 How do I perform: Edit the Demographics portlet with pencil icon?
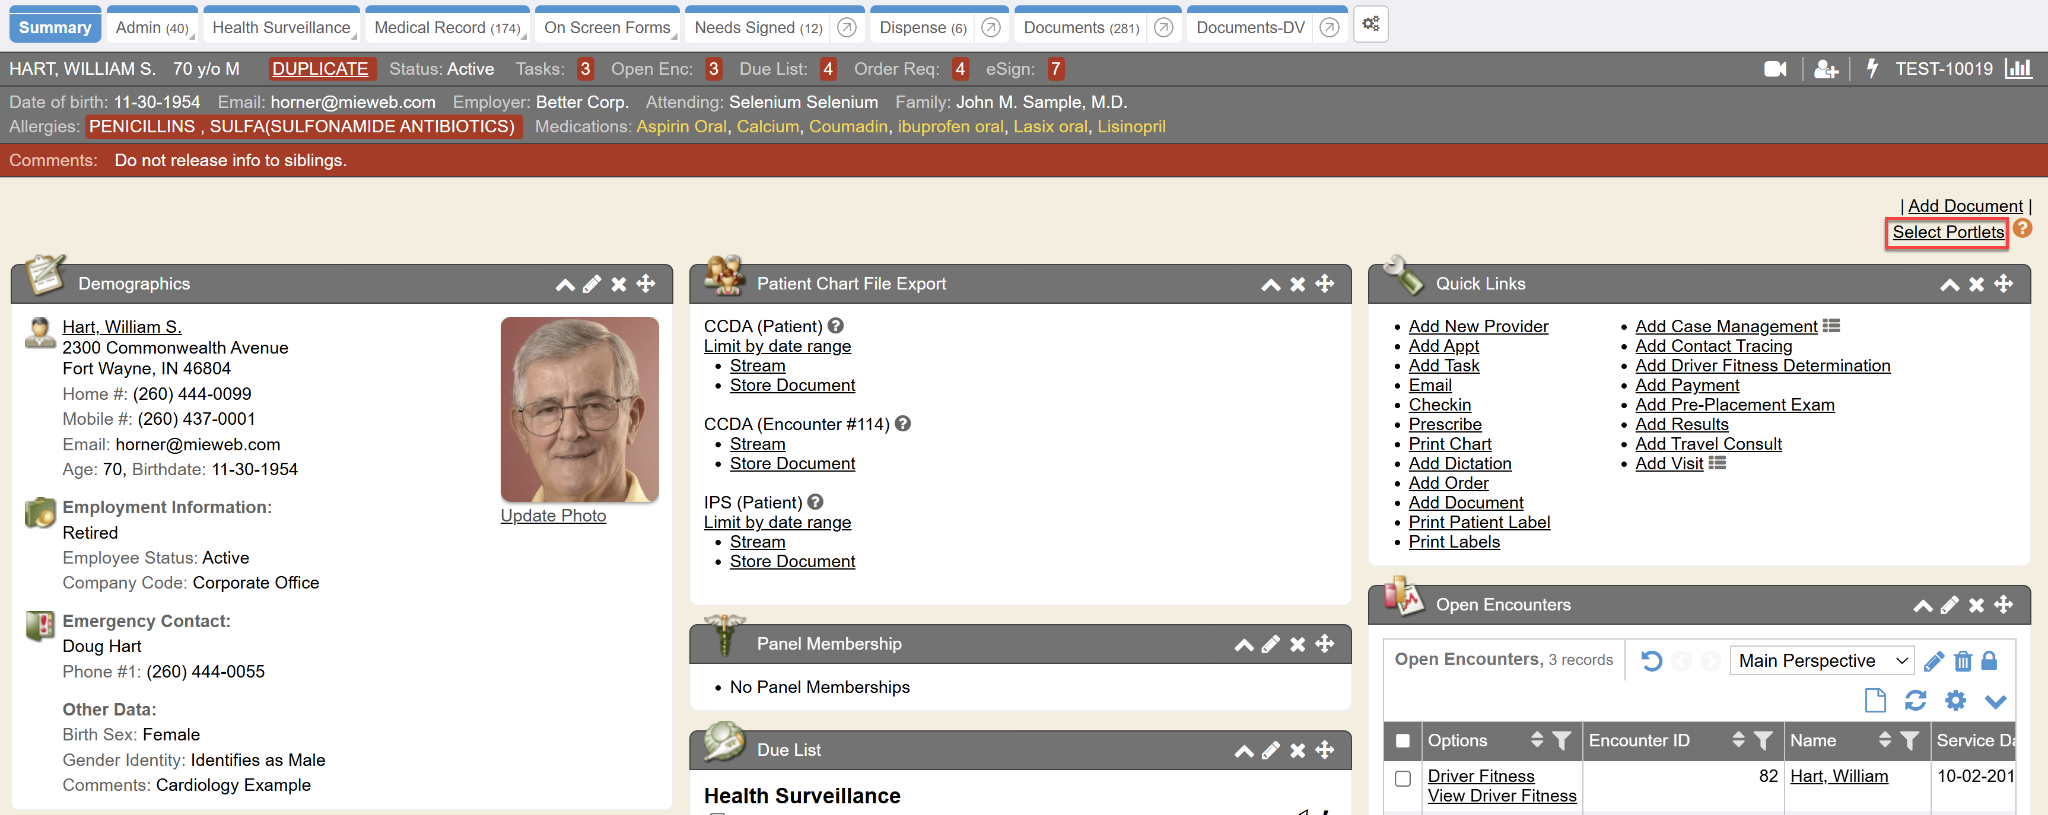point(592,284)
